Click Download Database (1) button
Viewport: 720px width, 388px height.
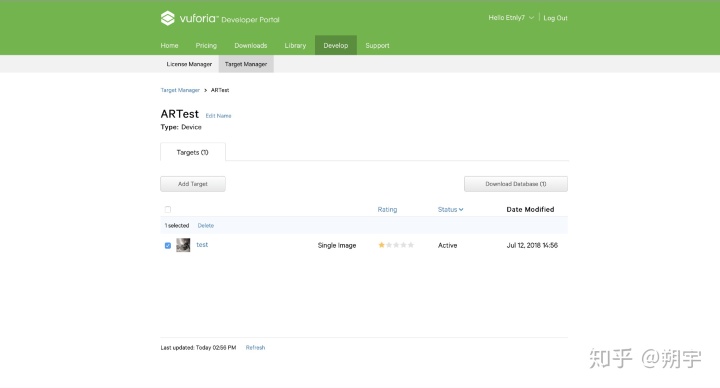pos(516,184)
